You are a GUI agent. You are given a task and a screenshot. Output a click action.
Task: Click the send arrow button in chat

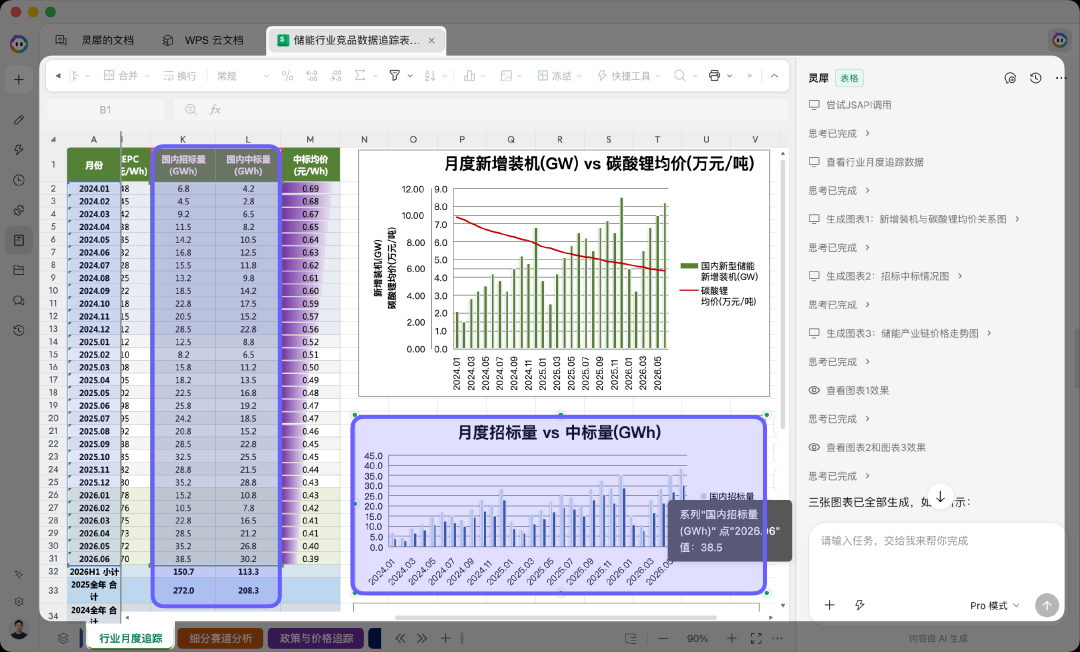1047,605
